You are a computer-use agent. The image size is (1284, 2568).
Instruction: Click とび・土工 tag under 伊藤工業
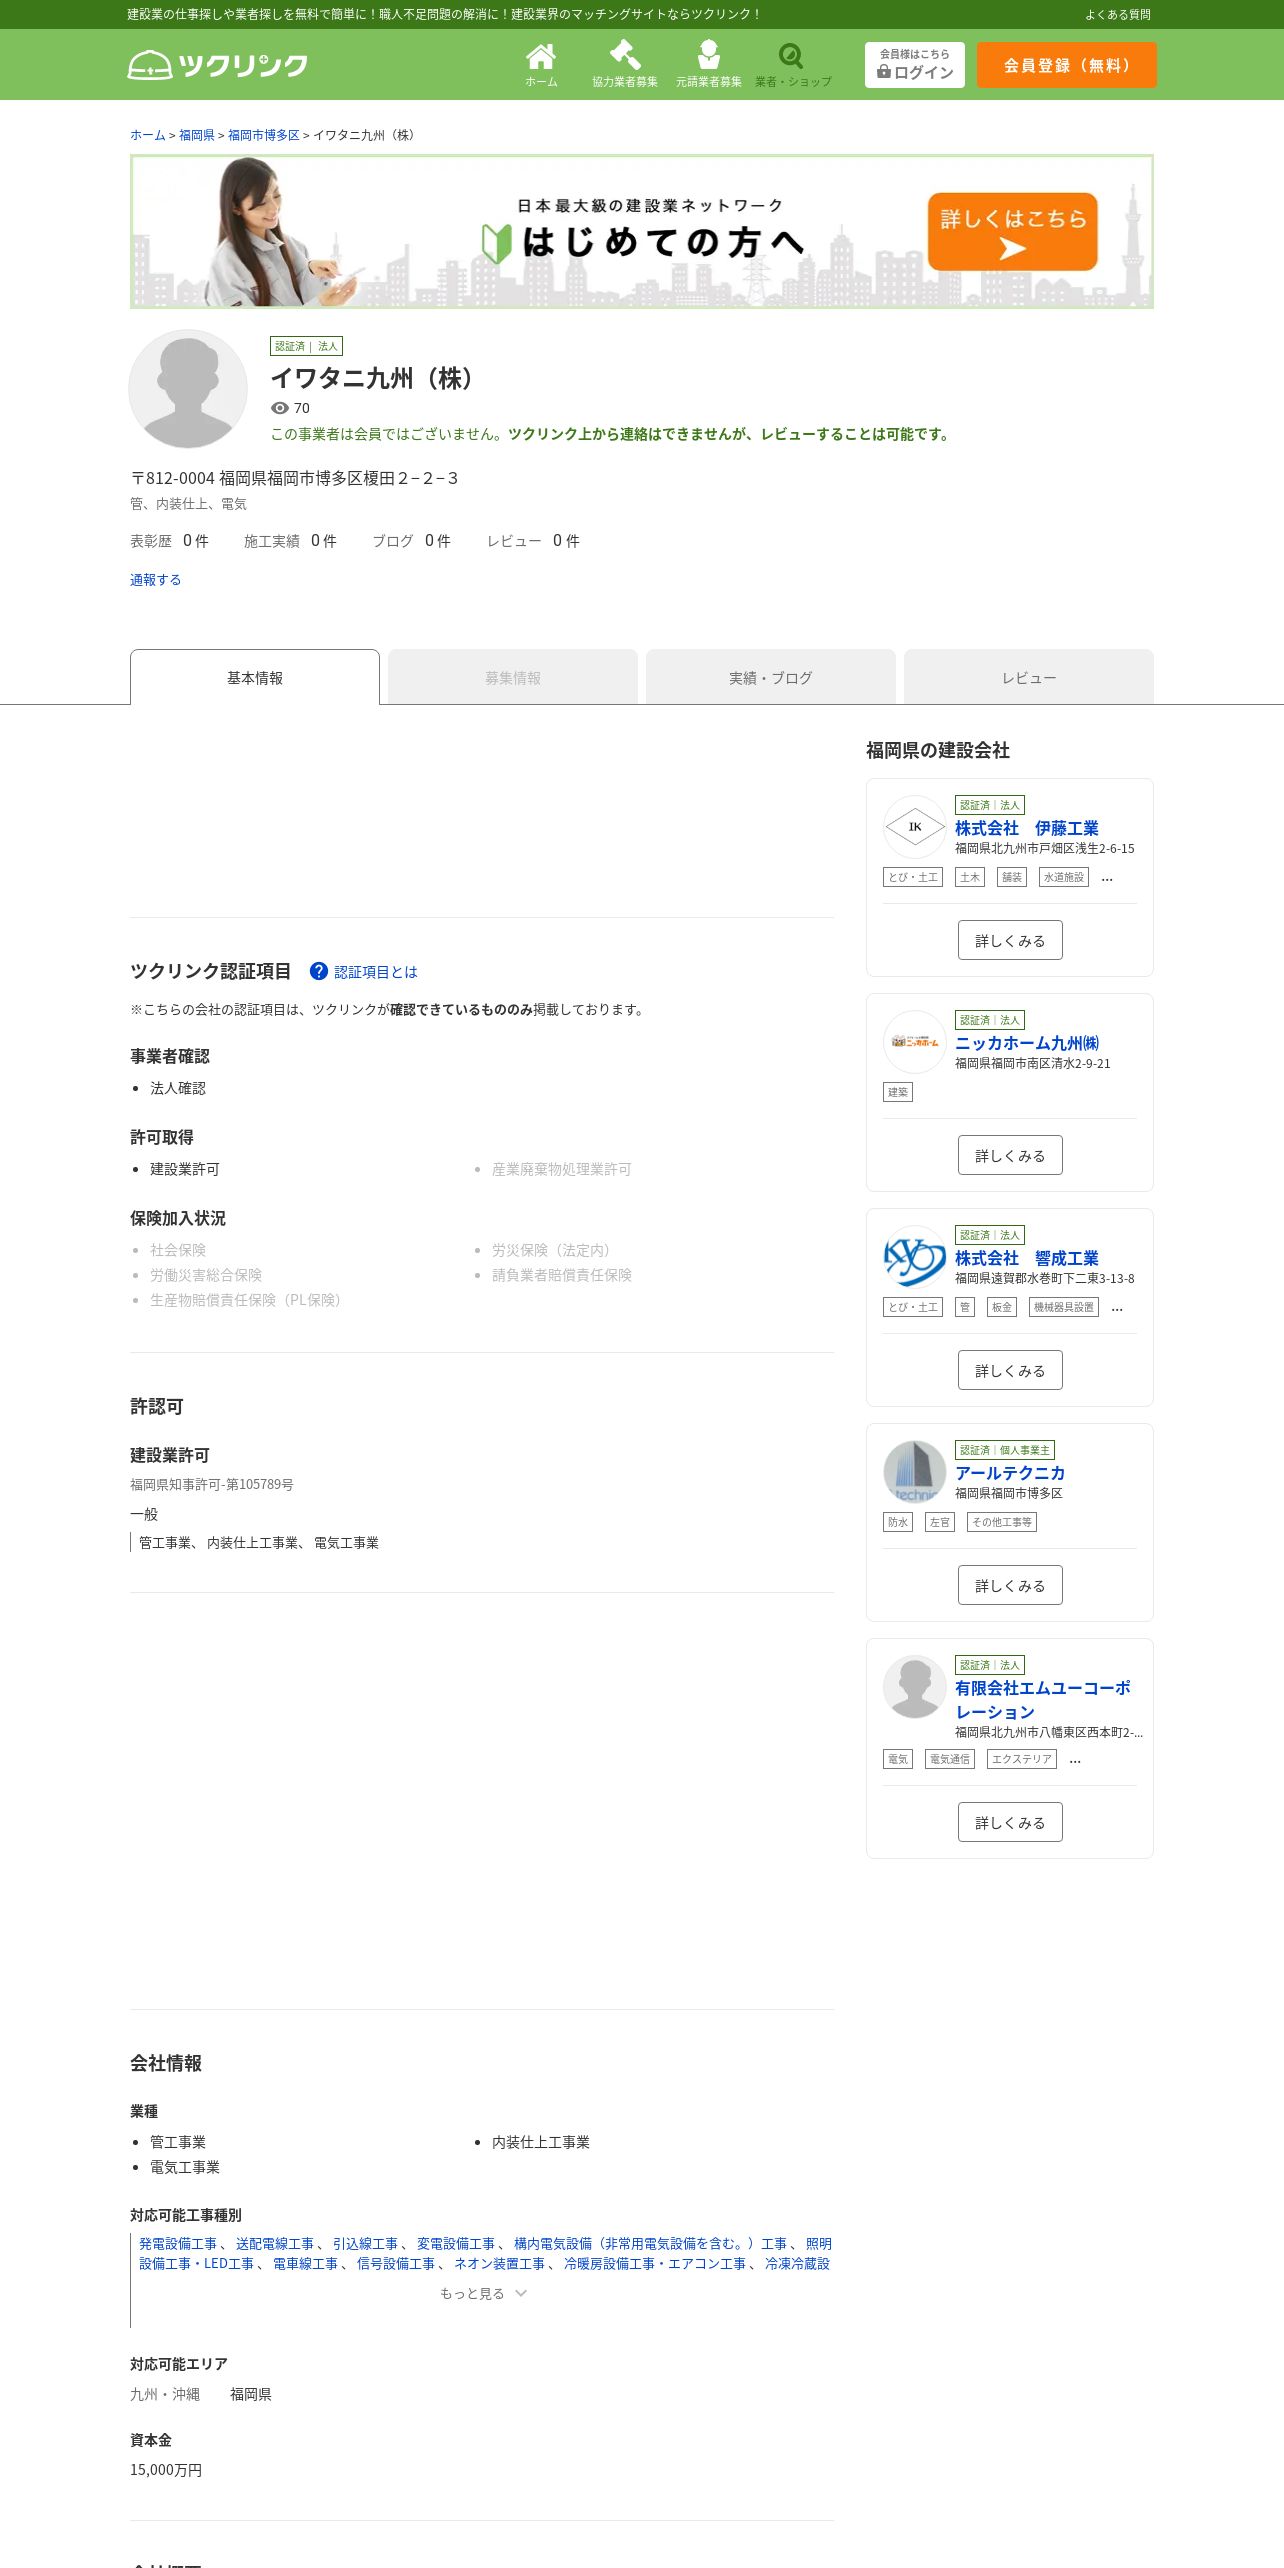(x=913, y=877)
